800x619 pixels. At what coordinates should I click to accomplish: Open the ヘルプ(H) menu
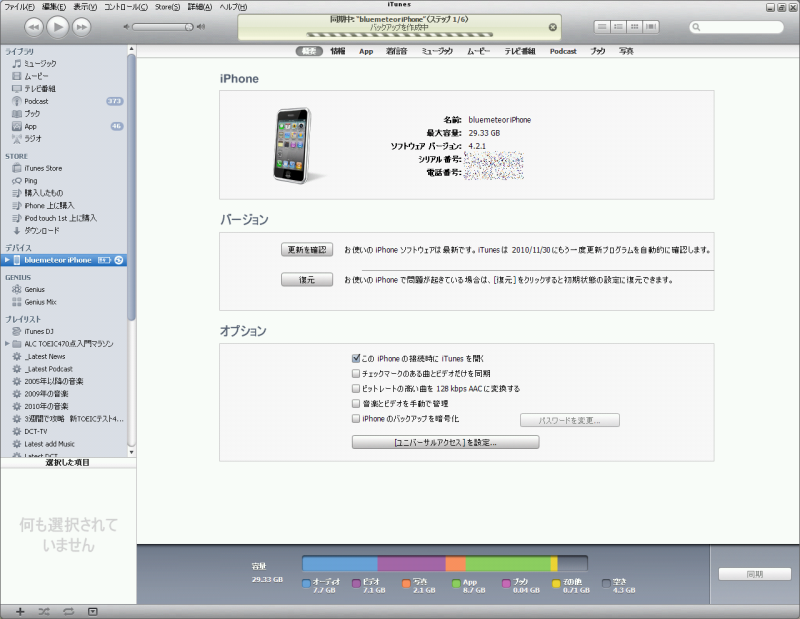[x=233, y=7]
